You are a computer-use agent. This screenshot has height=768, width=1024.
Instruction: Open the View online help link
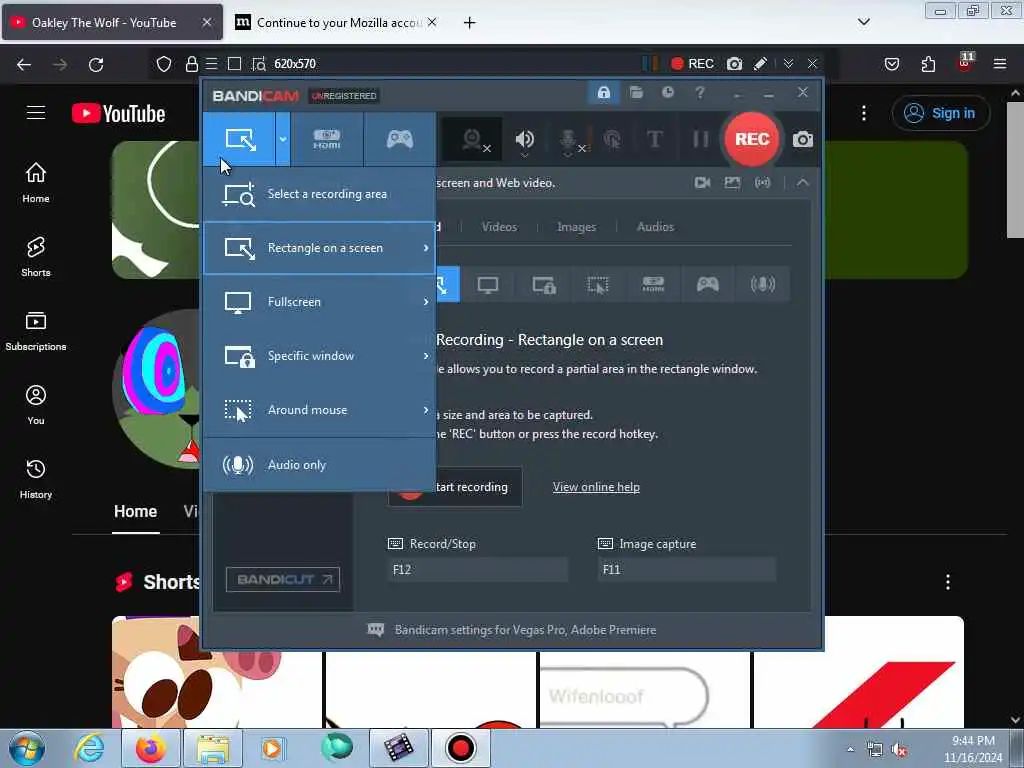596,487
